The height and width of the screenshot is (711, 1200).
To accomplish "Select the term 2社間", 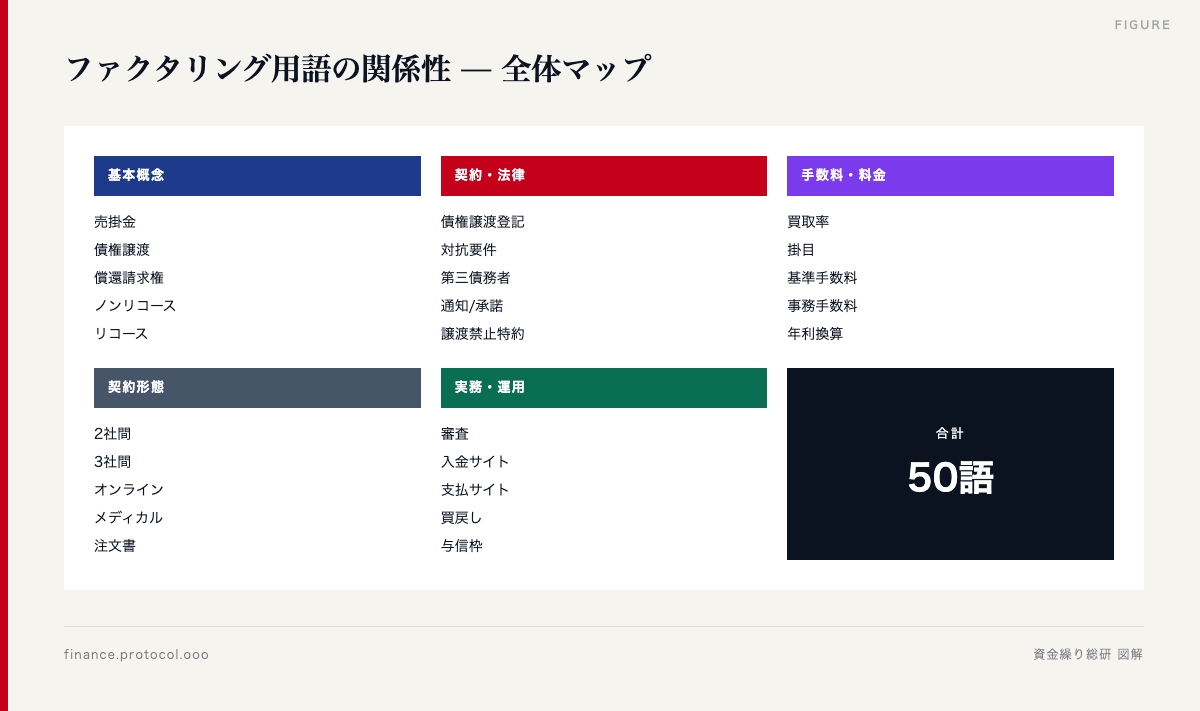I will coord(113,434).
